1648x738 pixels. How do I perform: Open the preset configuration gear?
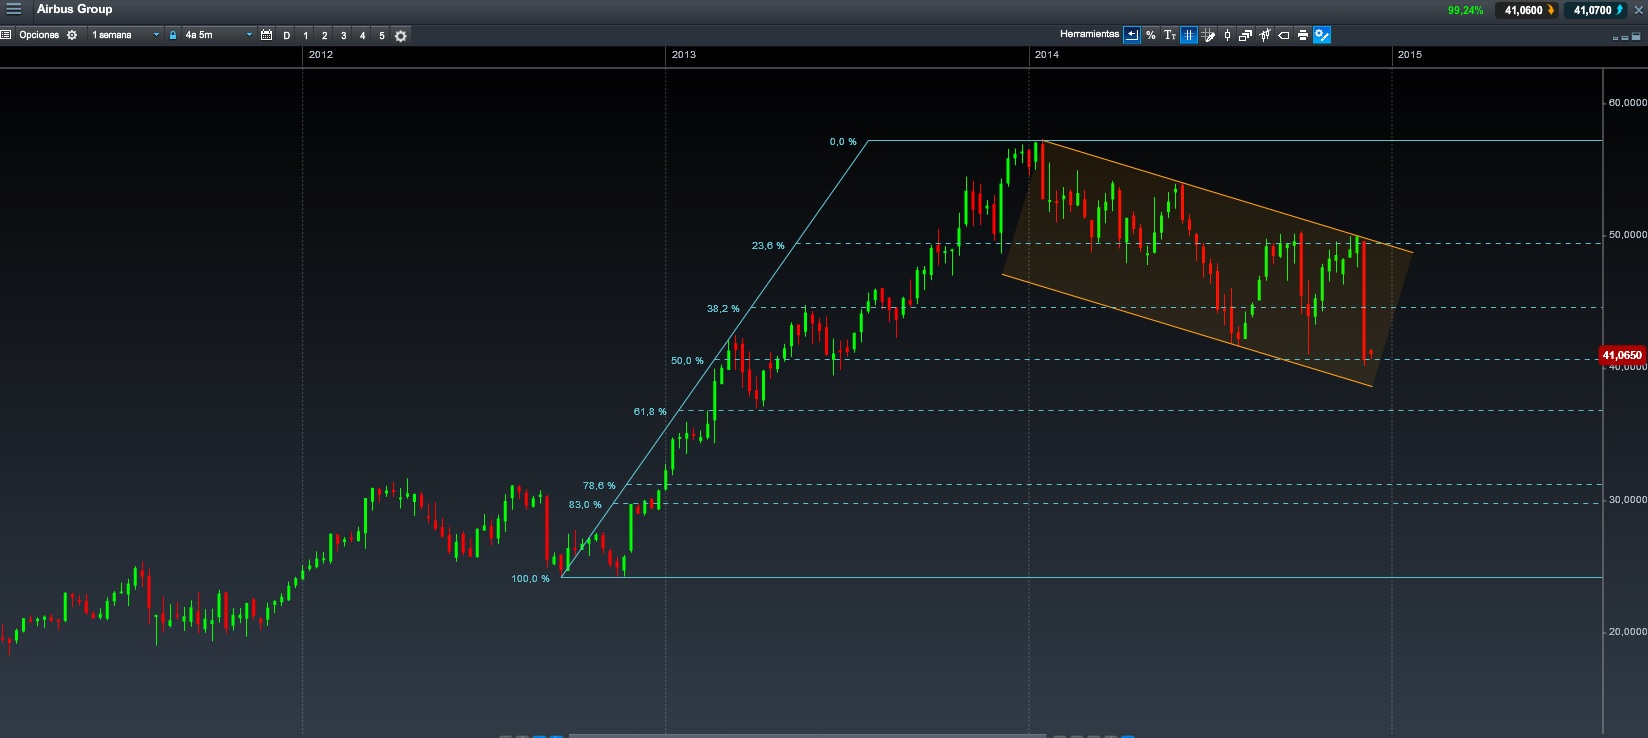point(401,36)
